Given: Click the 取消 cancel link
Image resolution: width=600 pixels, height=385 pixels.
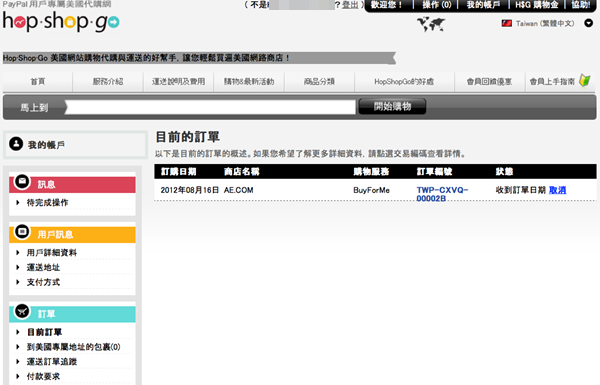Looking at the screenshot, I should click(557, 190).
